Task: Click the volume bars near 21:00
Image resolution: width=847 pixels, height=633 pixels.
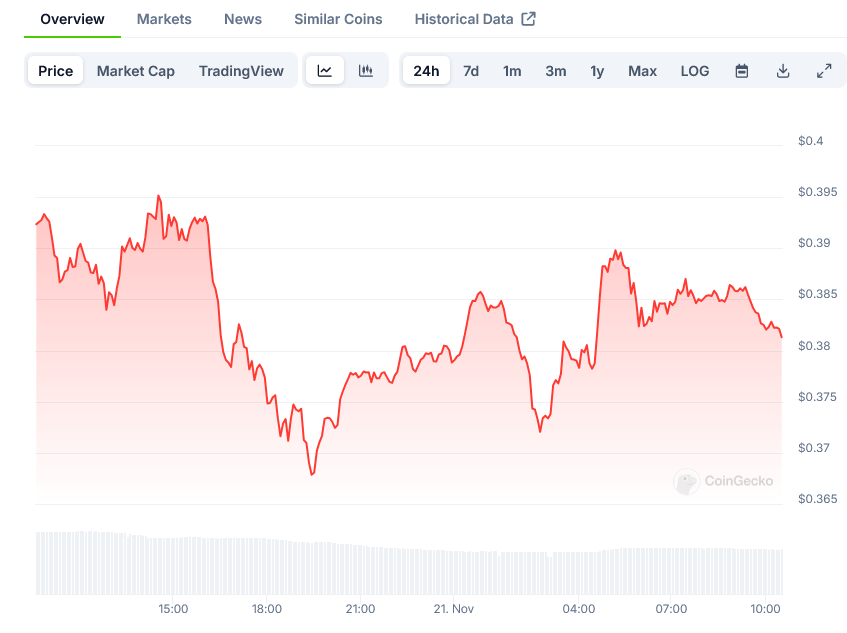Action: (360, 568)
